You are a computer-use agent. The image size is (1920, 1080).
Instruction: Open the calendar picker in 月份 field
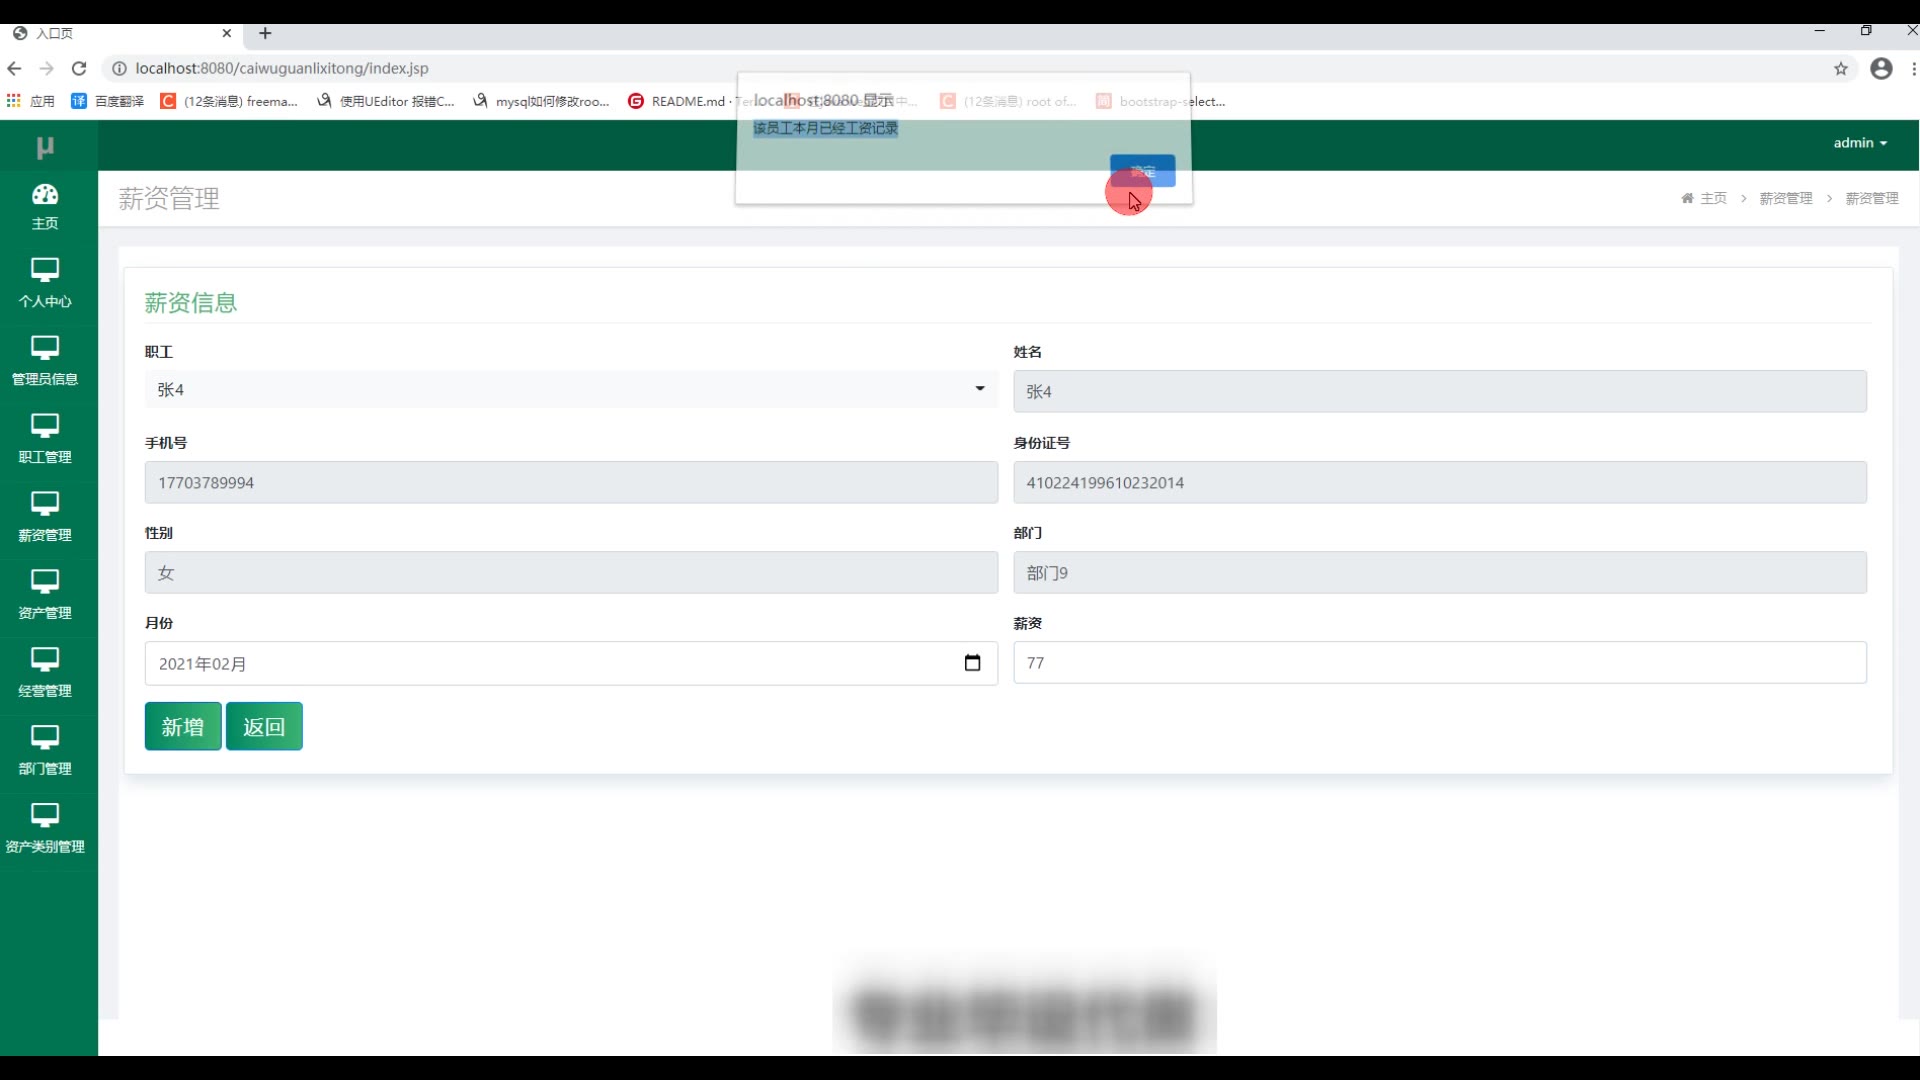point(972,663)
